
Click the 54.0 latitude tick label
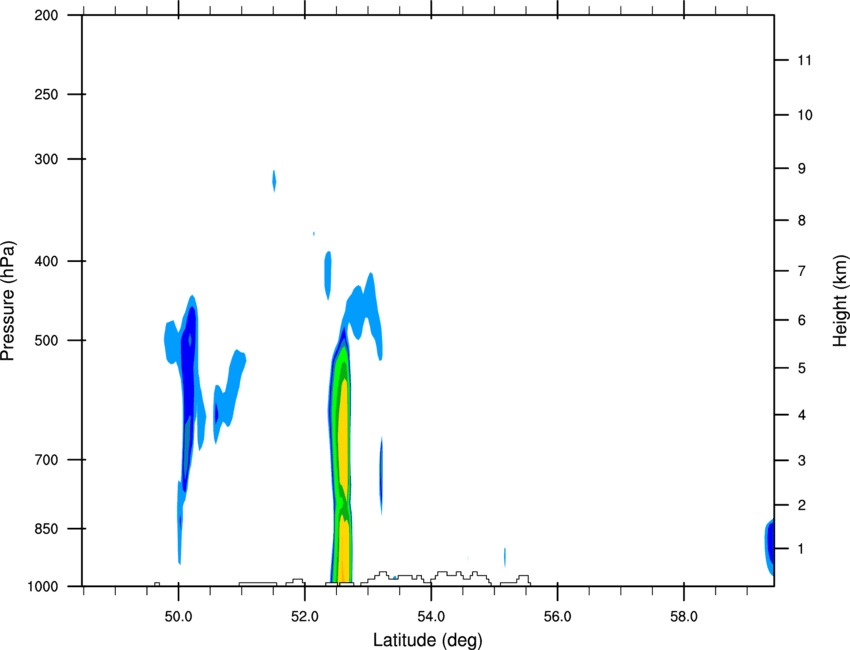[431, 617]
